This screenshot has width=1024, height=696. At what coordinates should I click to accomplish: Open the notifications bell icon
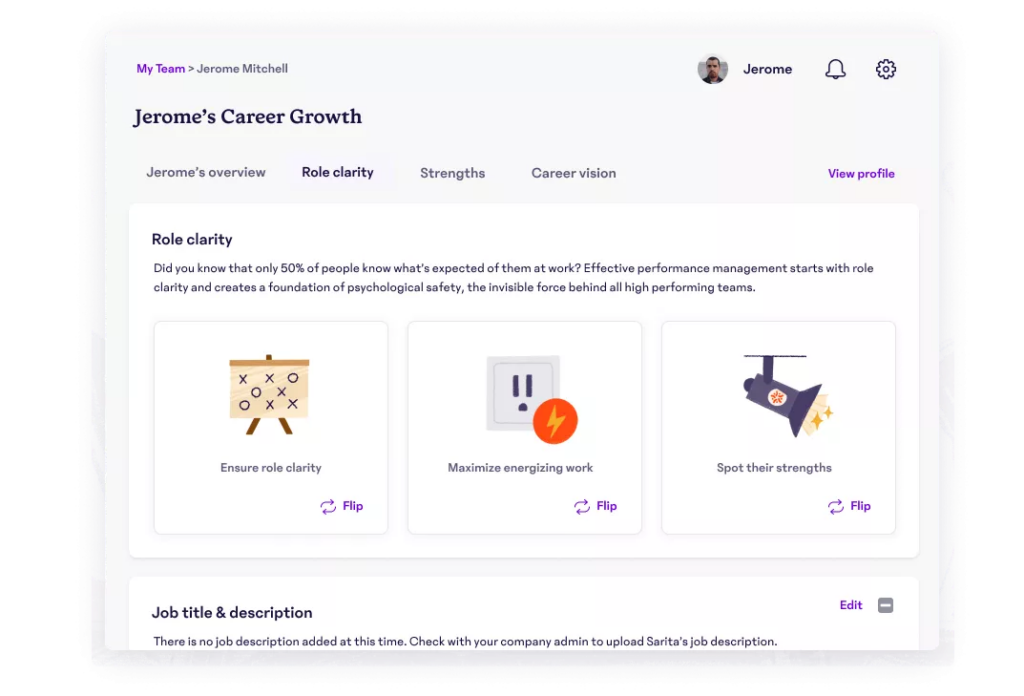tap(835, 69)
